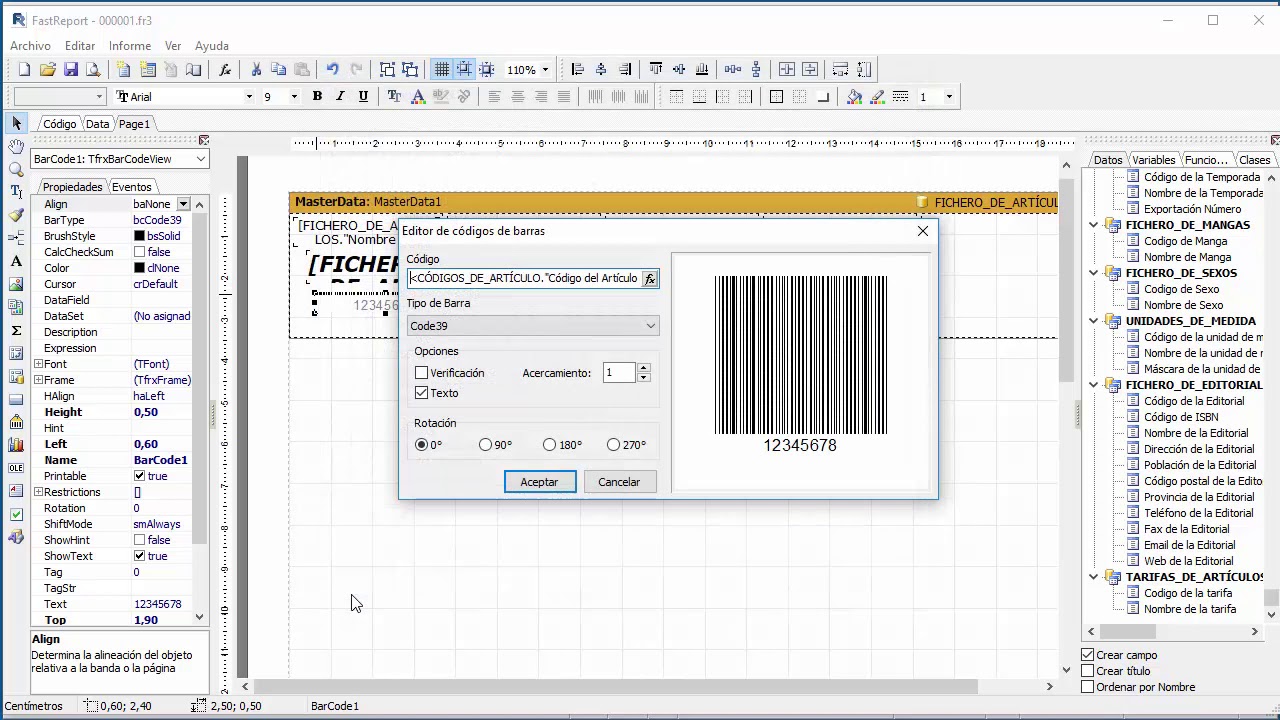Viewport: 1280px width, 720px height.
Task: Apply underline with the U icon
Action: point(363,96)
